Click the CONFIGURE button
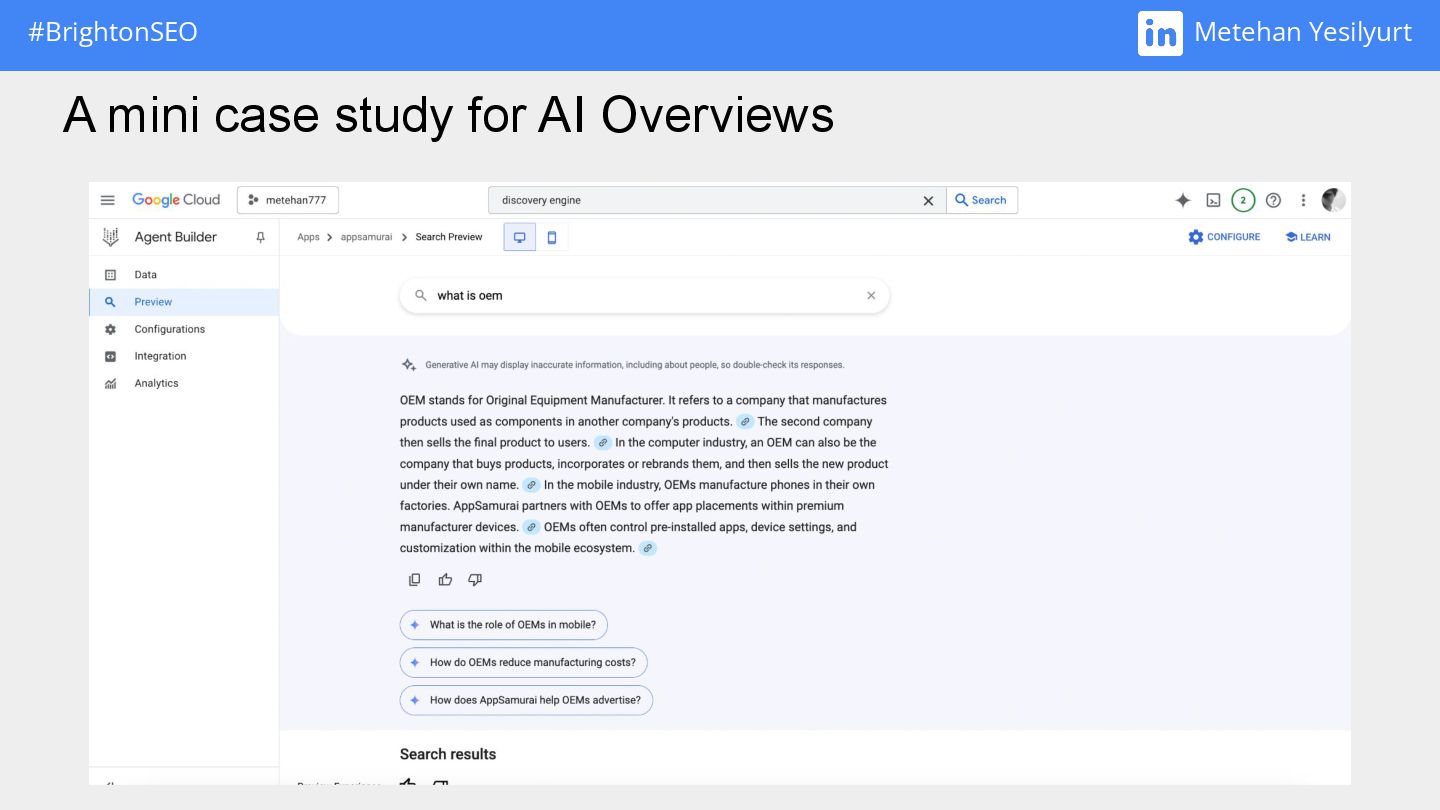The image size is (1440, 810). 1224,237
